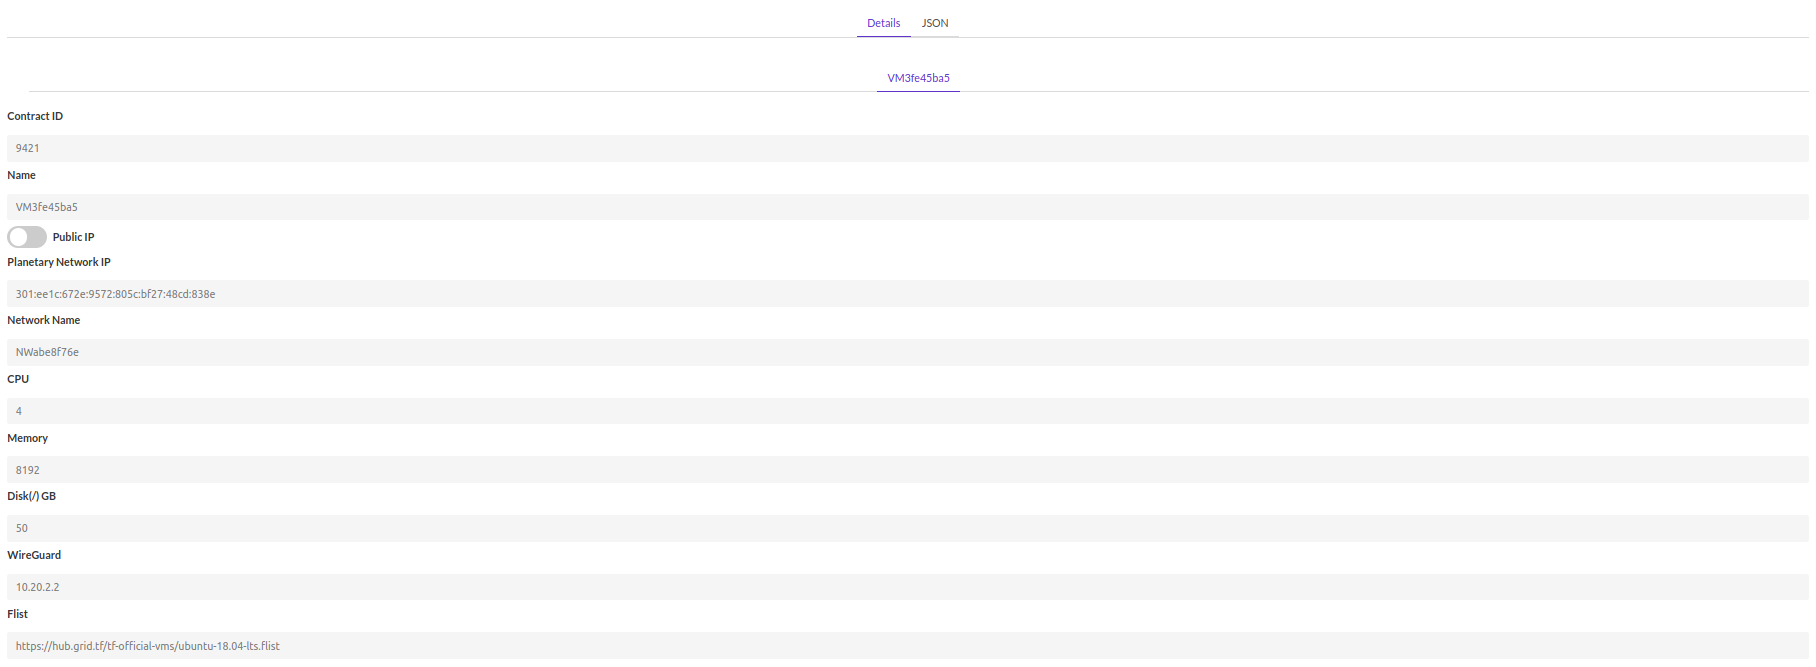Click the Contract ID field showing 9421
This screenshot has width=1816, height=667.
coord(907,148)
